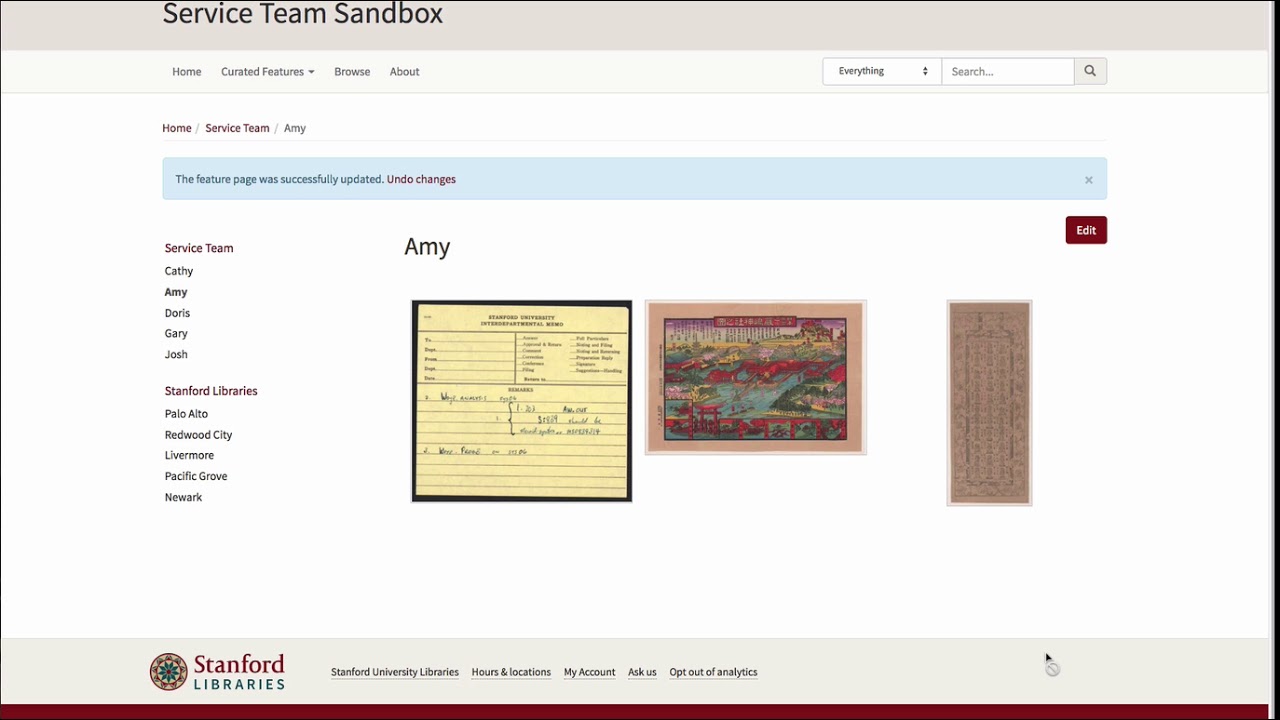Open Hours & locations footer link
This screenshot has height=720, width=1280.
tap(511, 672)
